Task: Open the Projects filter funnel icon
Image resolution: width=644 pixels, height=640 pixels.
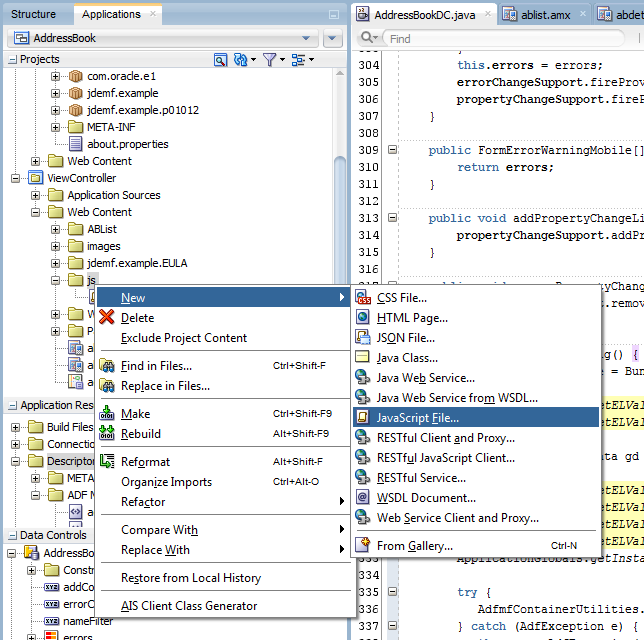Action: 269,60
